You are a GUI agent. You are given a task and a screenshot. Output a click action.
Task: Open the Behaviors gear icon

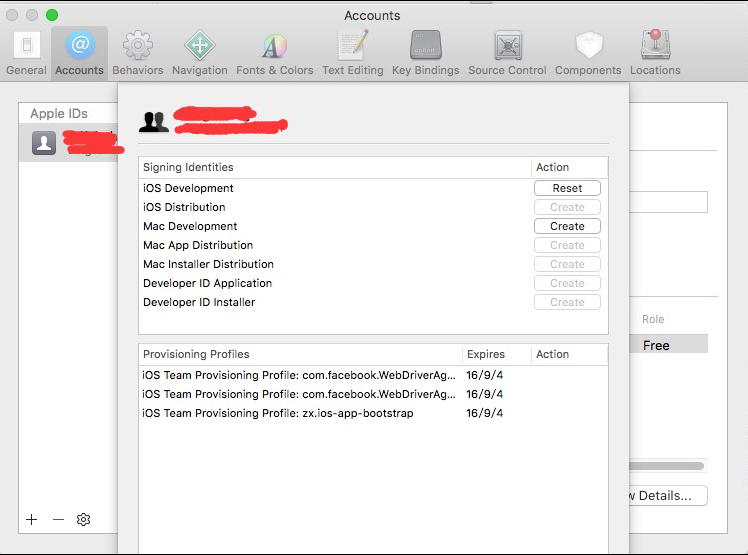[137, 53]
